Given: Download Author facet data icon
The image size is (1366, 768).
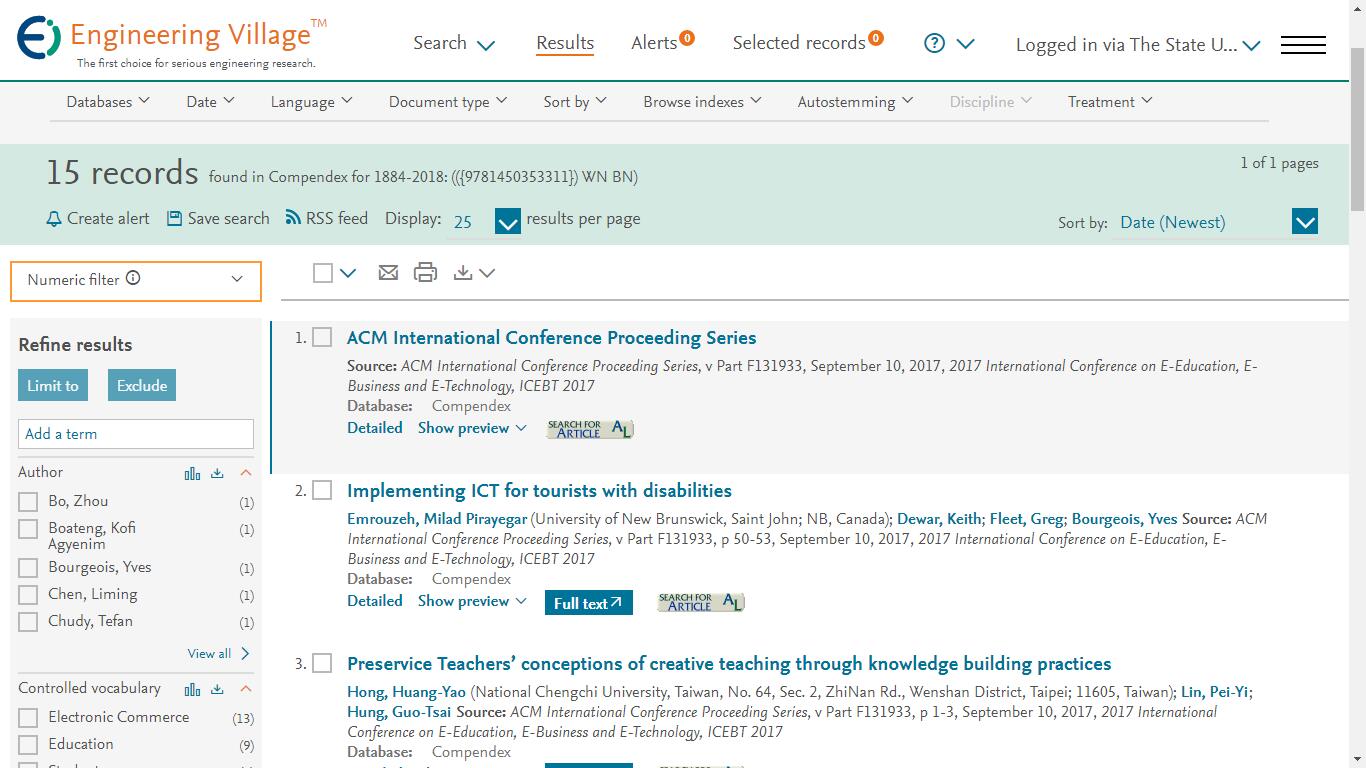Looking at the screenshot, I should point(217,473).
